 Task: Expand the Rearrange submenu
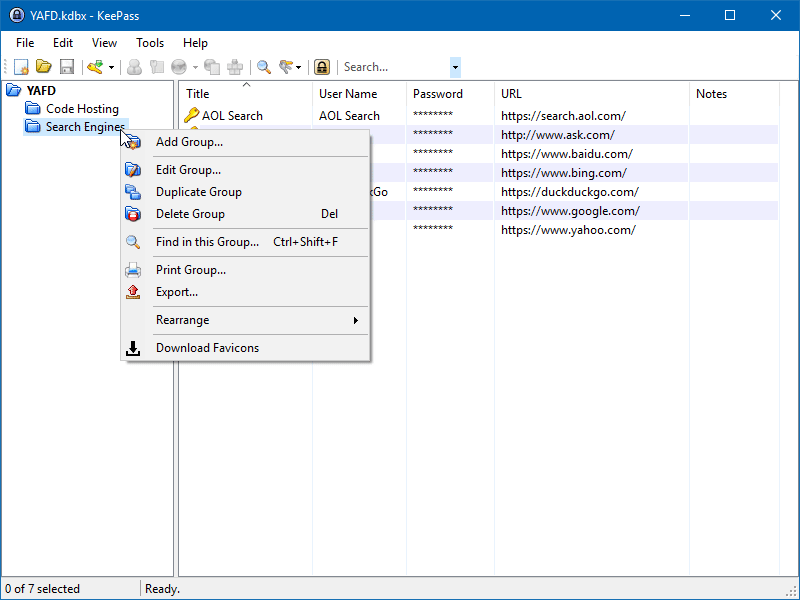point(245,320)
